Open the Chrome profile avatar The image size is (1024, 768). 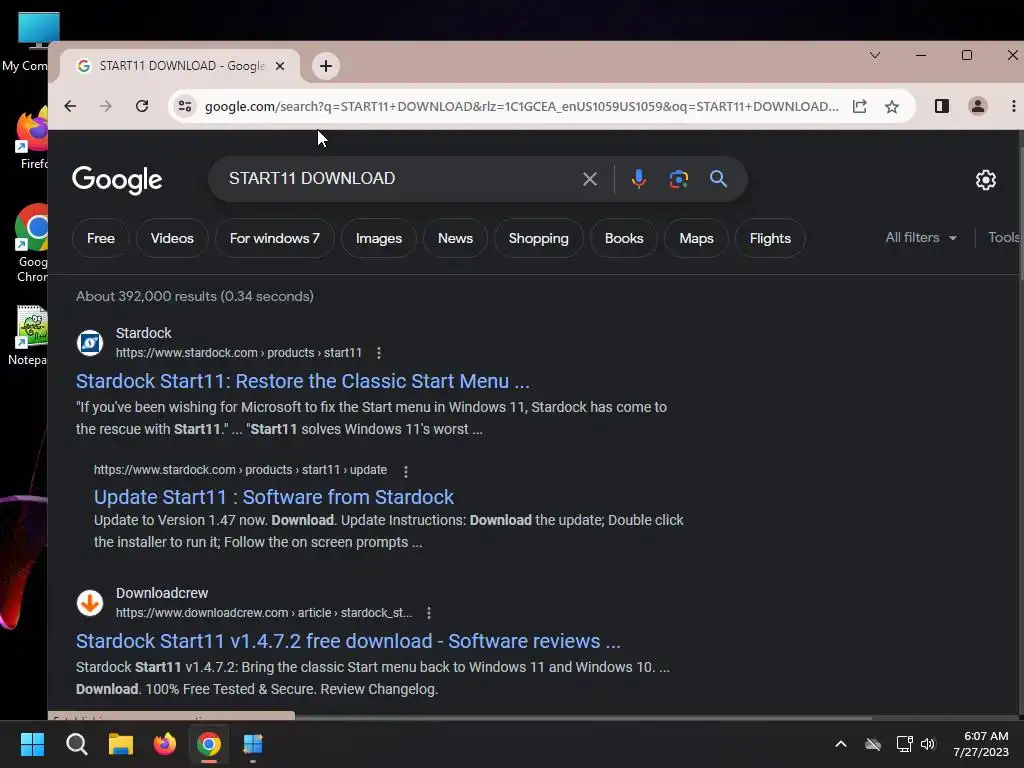[978, 106]
